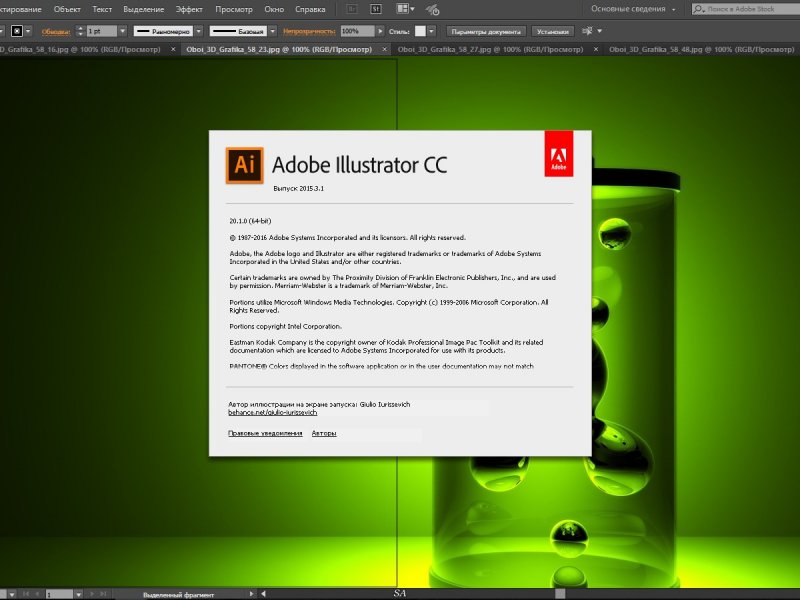Click the GPU performance rocket icon
Screen dimensions: 800x600
click(433, 10)
